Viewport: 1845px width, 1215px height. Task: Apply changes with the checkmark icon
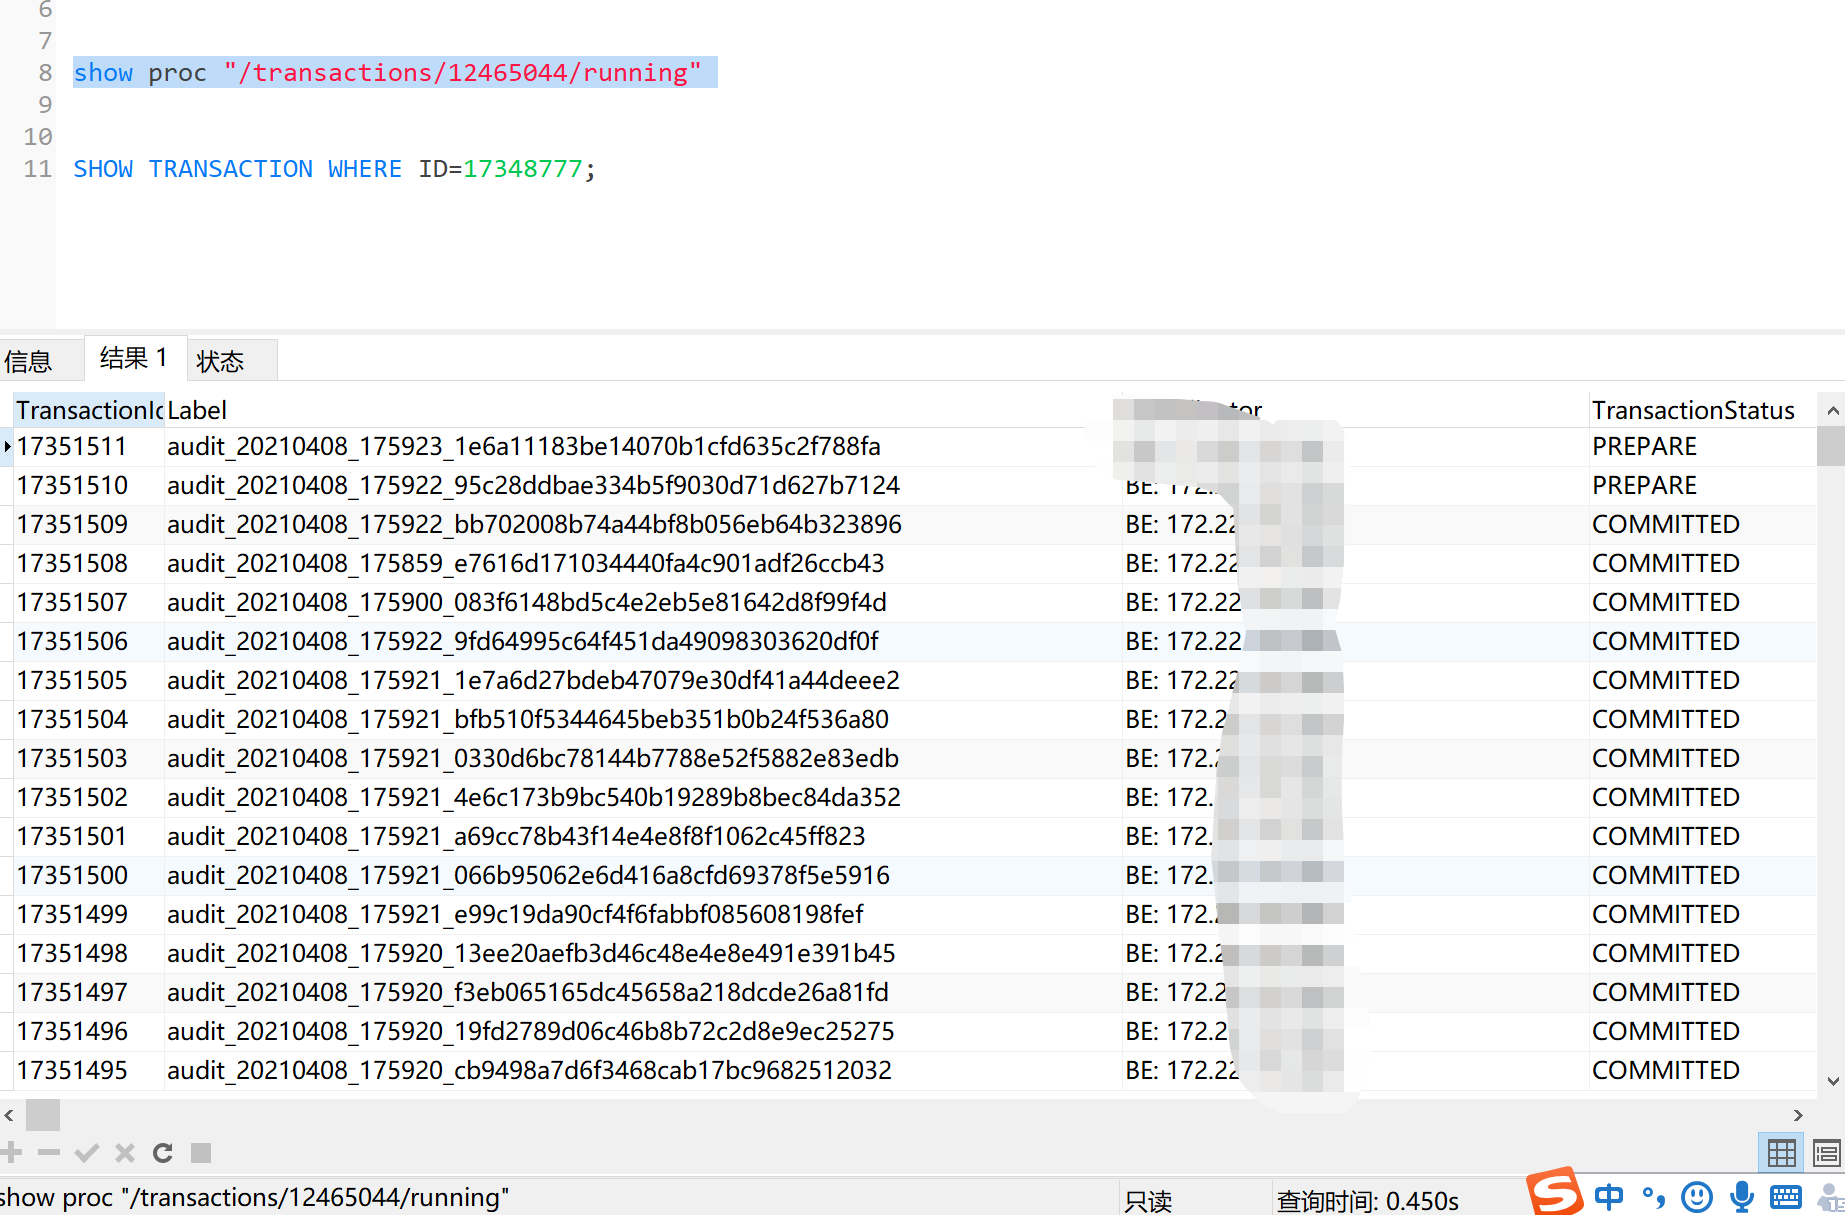tap(86, 1152)
